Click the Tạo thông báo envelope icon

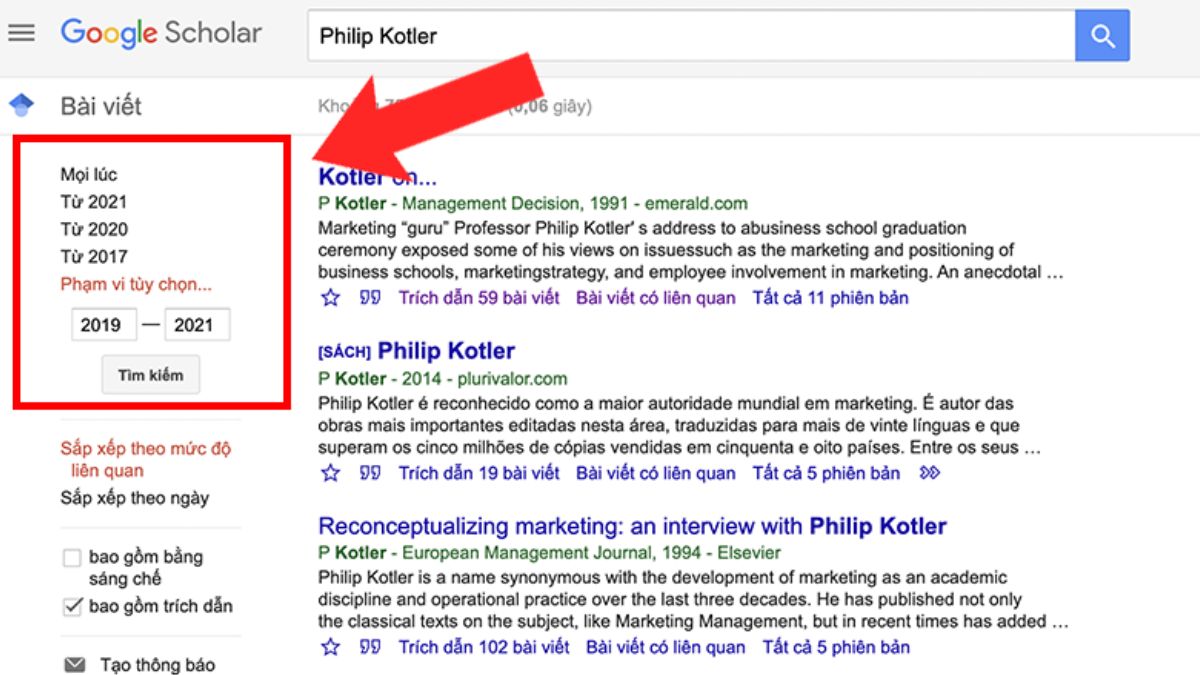point(74,665)
